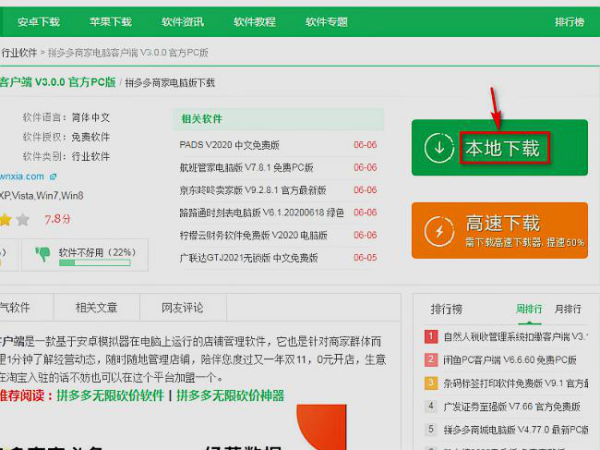
Task: Click the 06-05 date for 广联达GTJ2021
Action: tap(365, 258)
